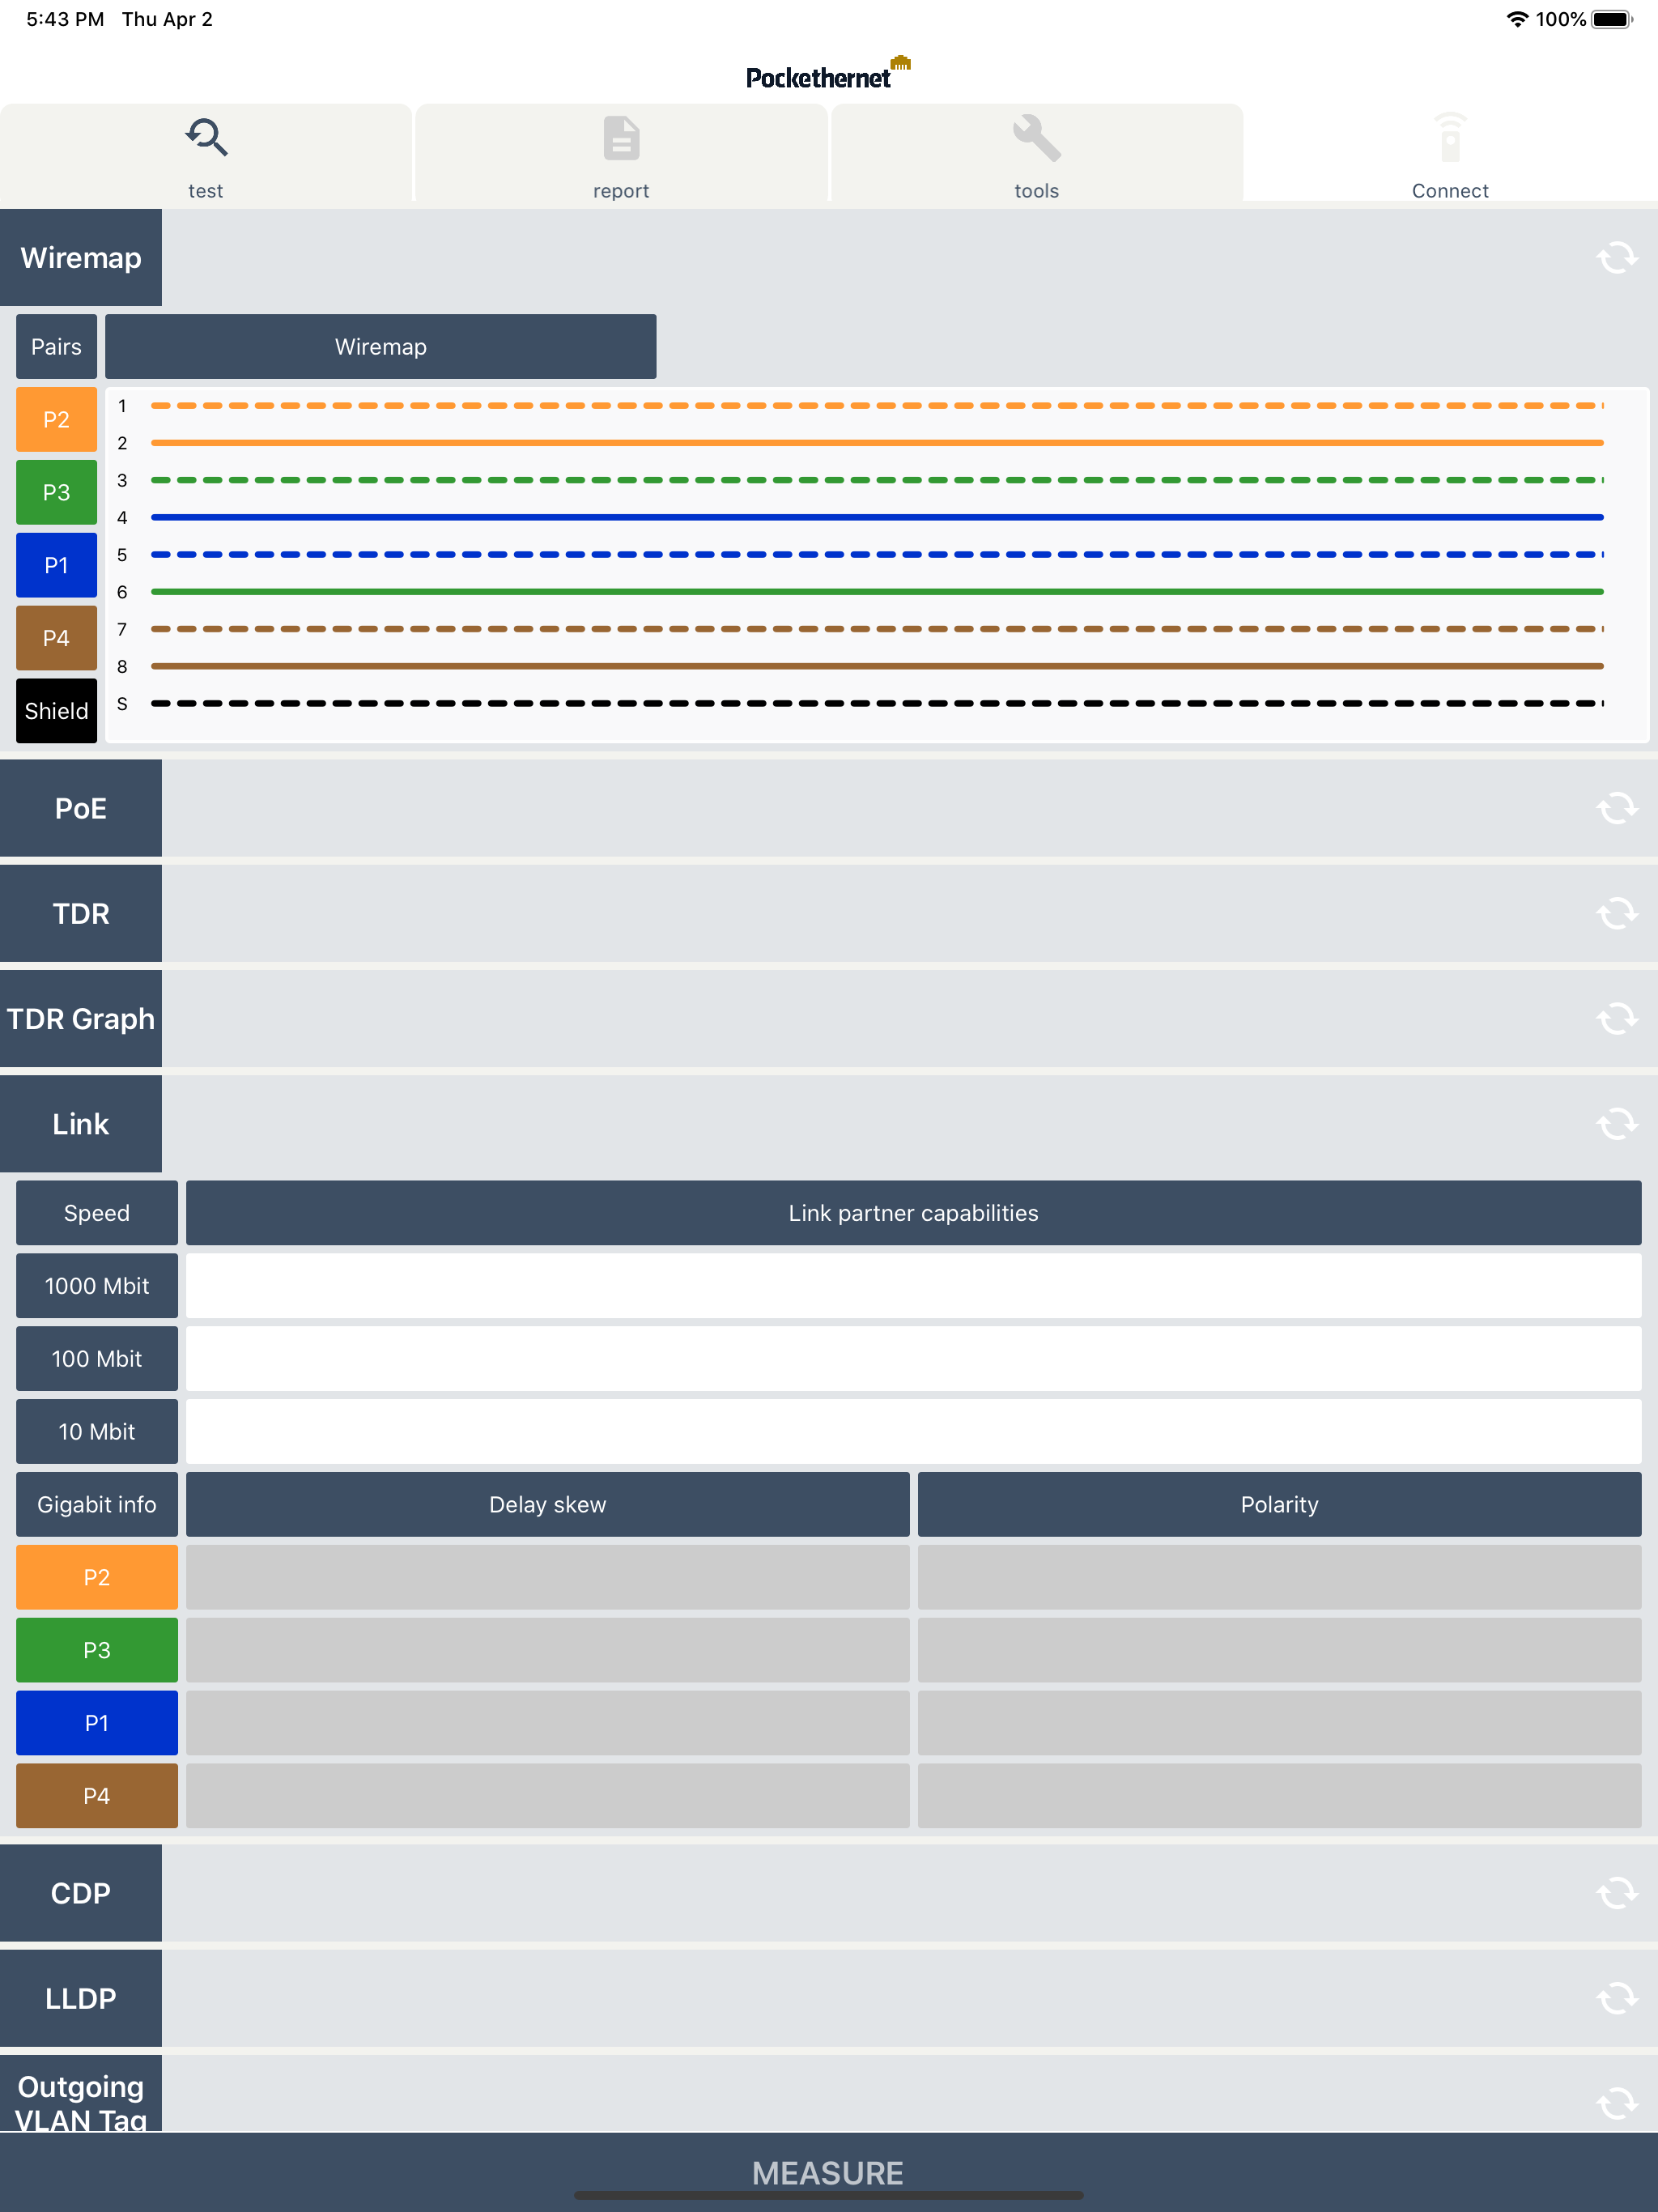Viewport: 1658px width, 2212px height.
Task: Tap the Connect device icon
Action: (x=1450, y=138)
